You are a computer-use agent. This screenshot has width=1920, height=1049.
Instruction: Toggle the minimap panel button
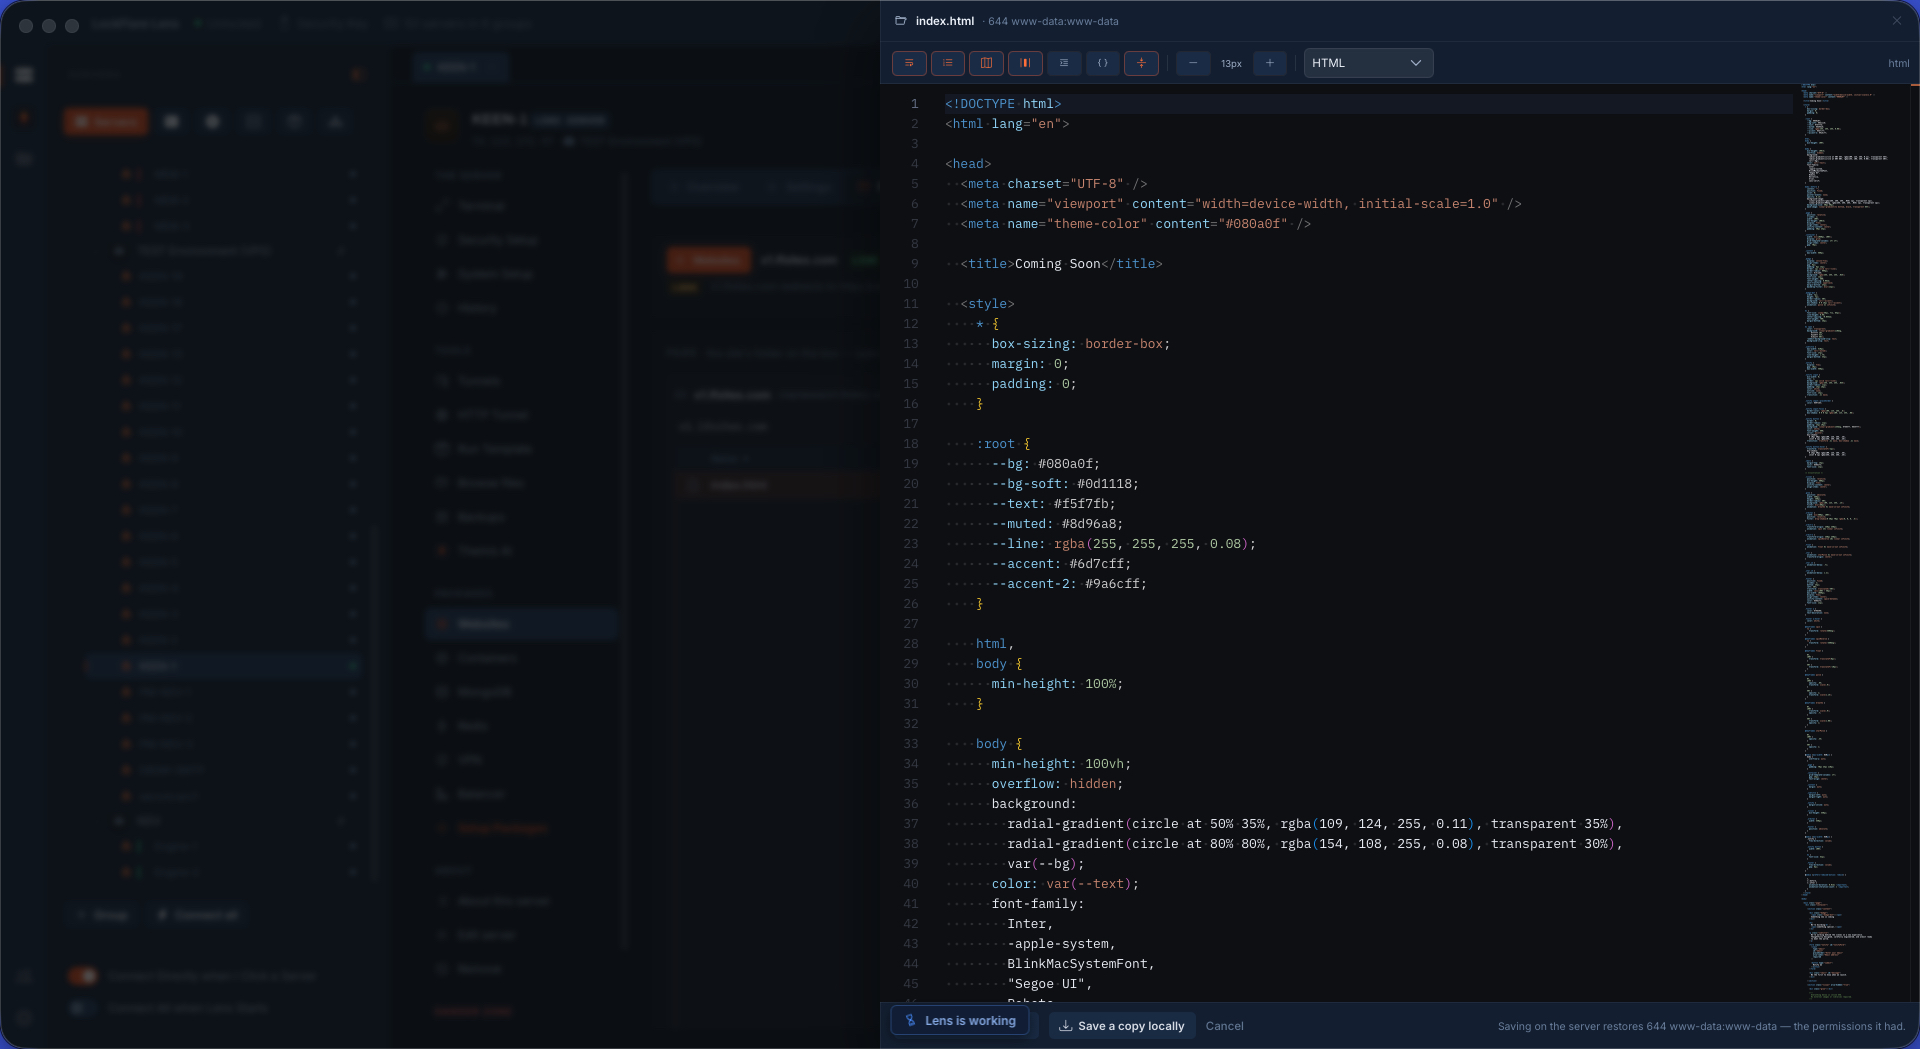point(986,63)
